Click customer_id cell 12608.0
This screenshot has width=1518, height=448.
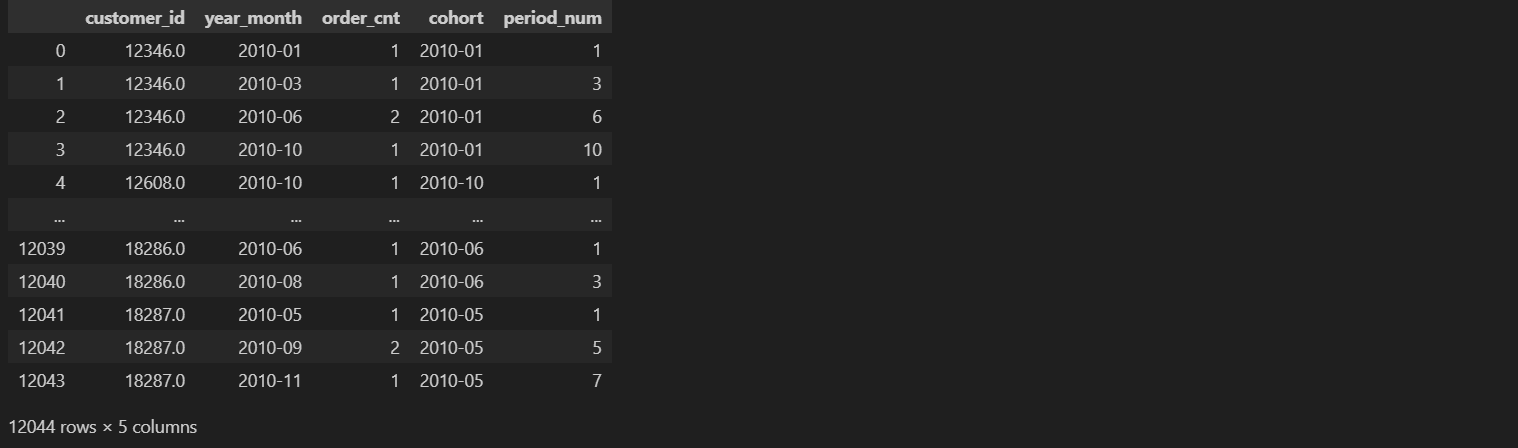155,183
